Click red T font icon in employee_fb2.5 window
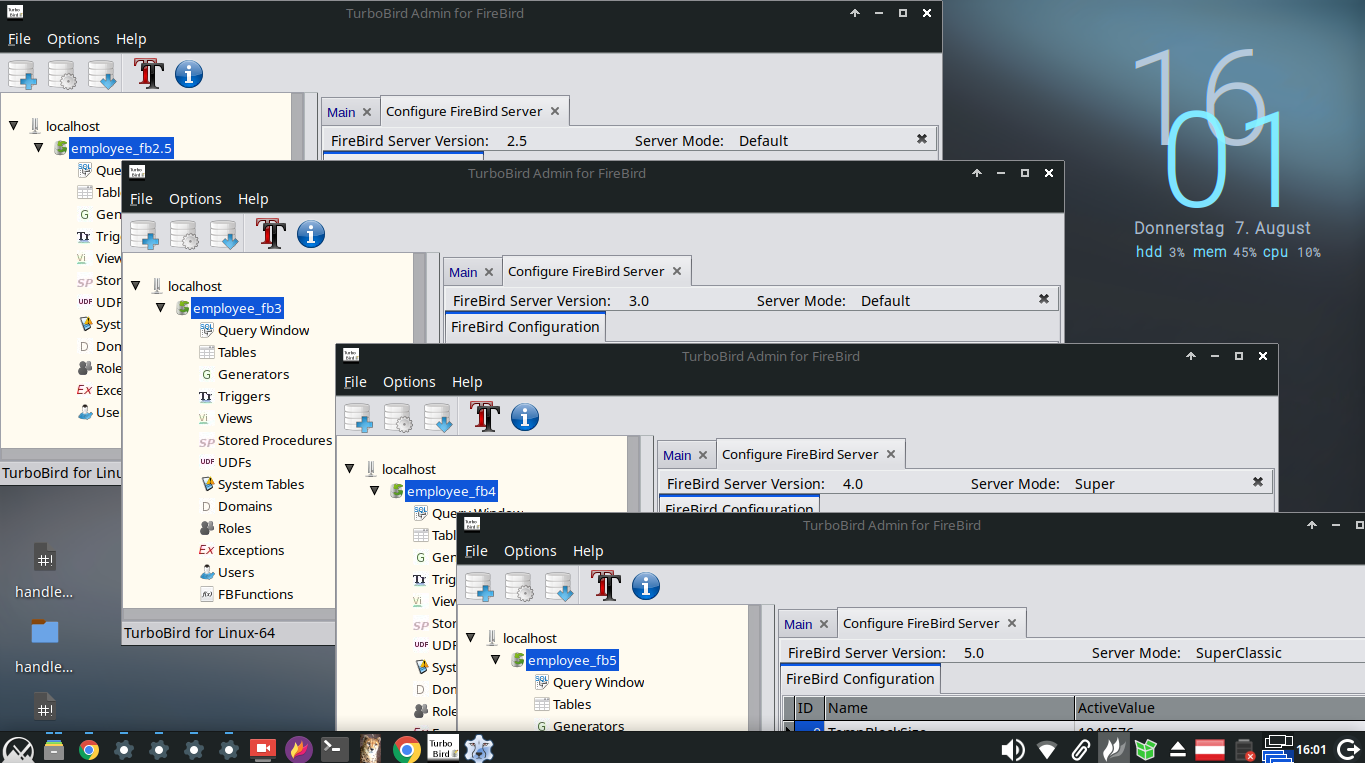The image size is (1365, 763). [x=149, y=74]
